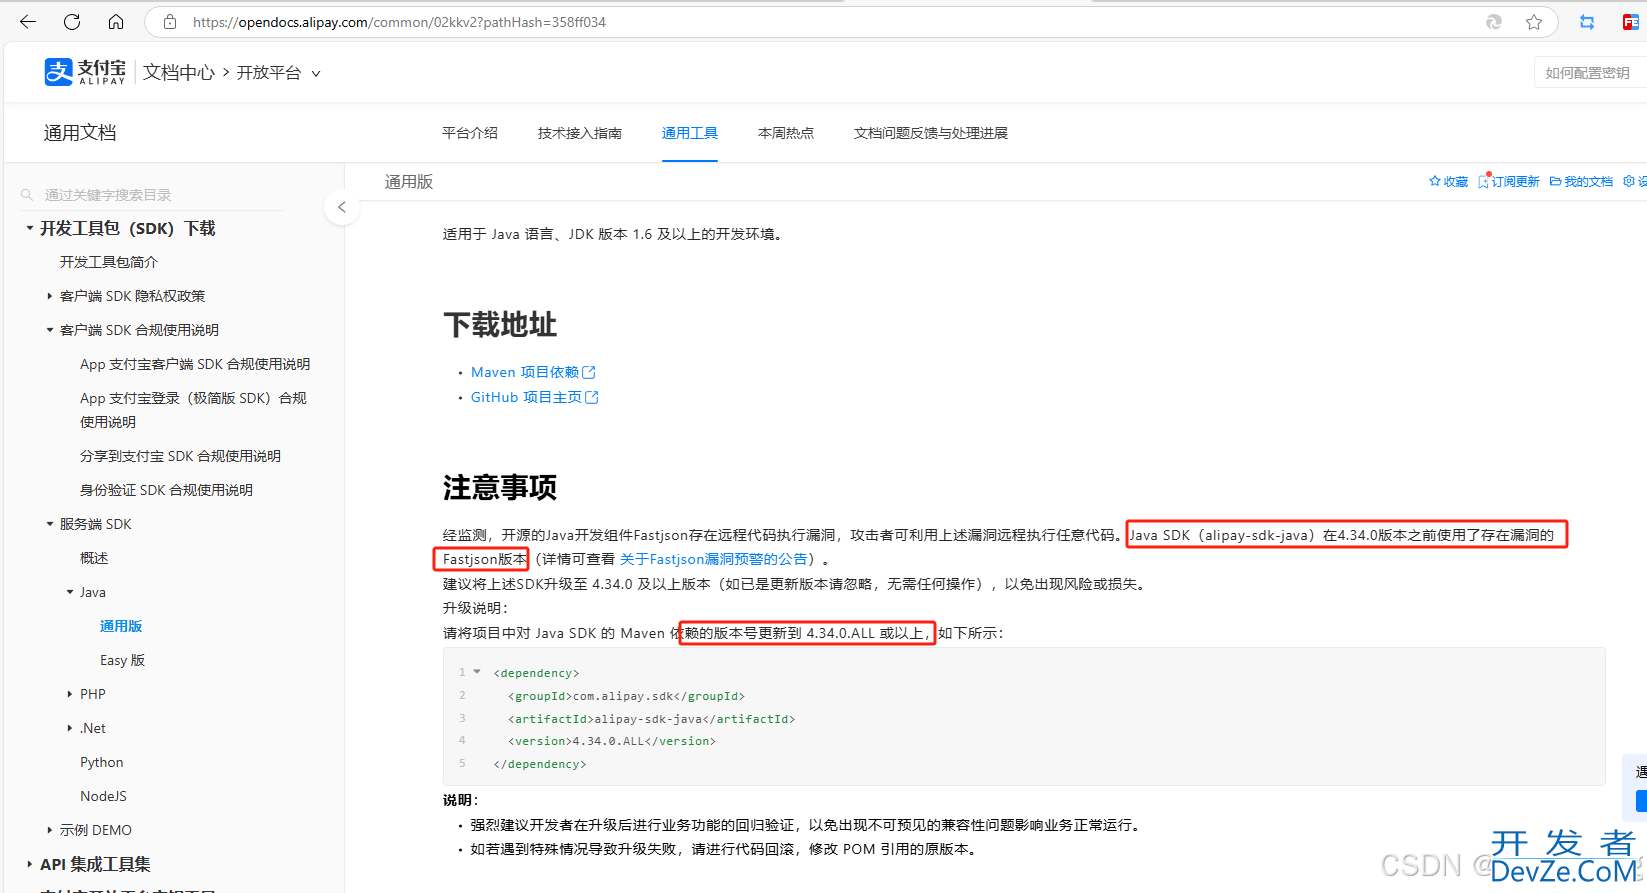The height and width of the screenshot is (893, 1647).
Task: Collapse sidebar with the left chevron button
Action: [342, 207]
